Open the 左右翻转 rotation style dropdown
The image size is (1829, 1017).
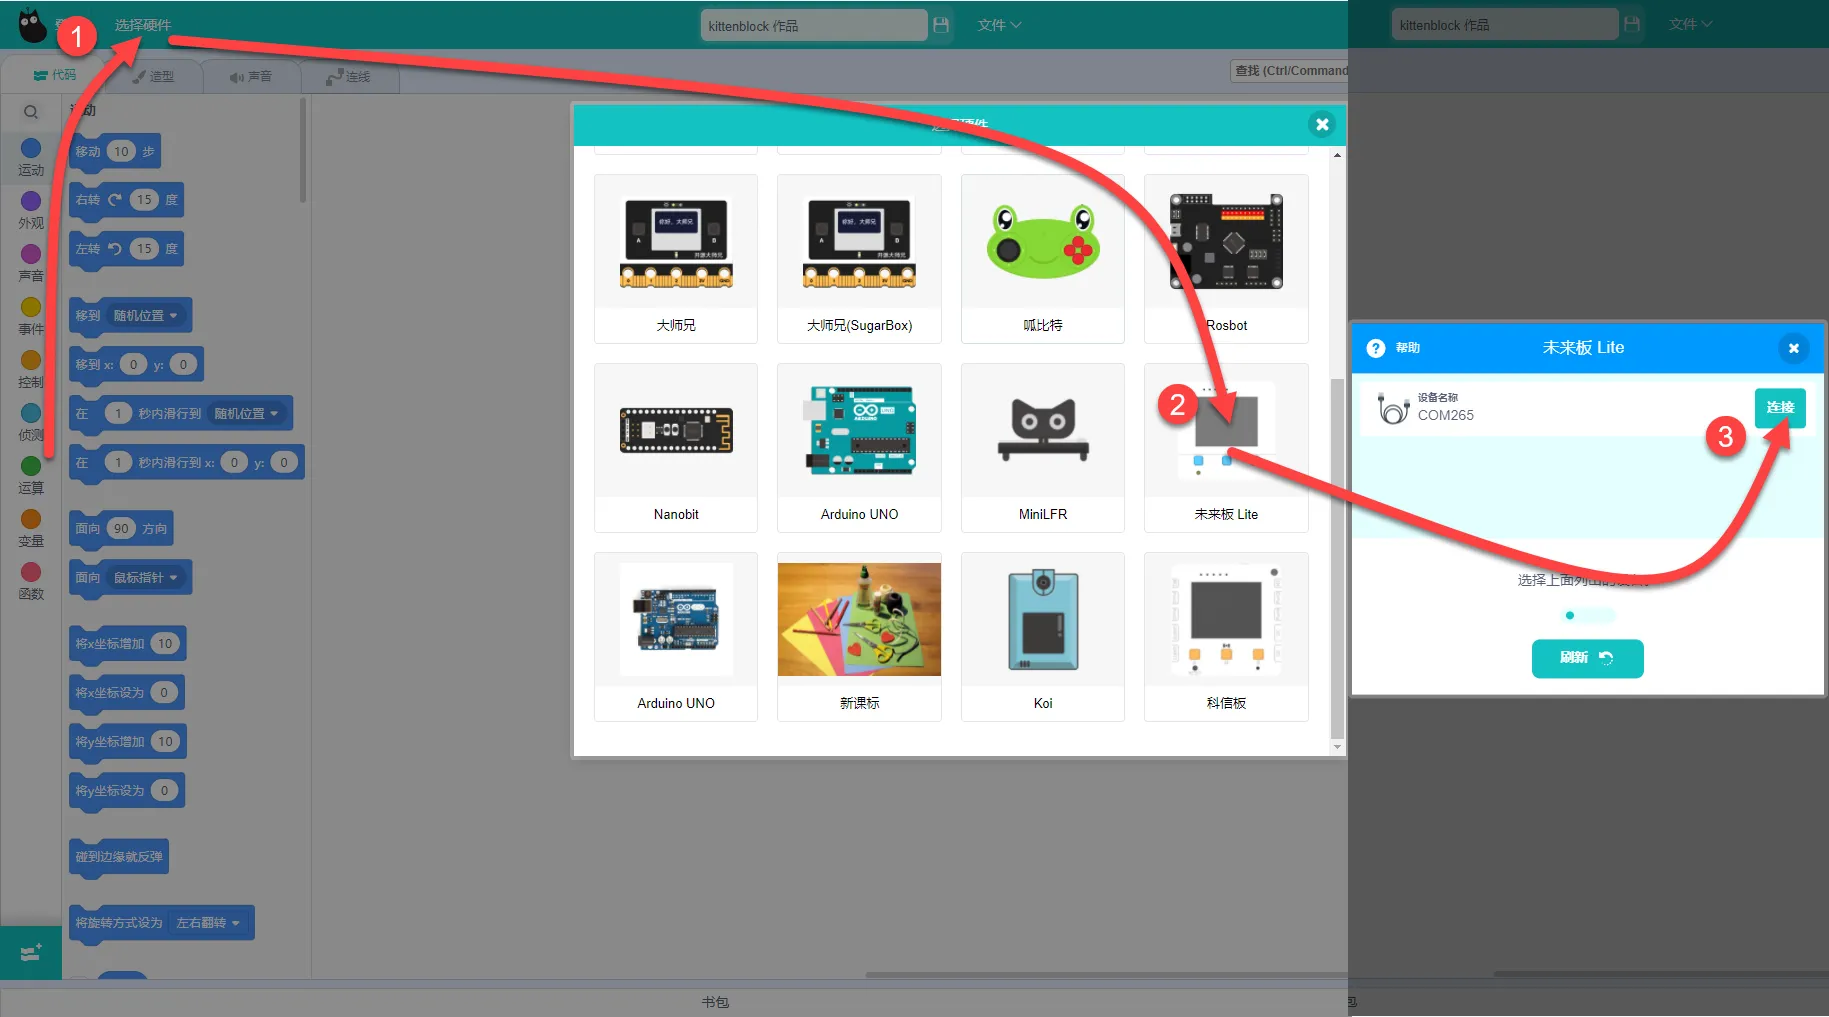coord(208,923)
